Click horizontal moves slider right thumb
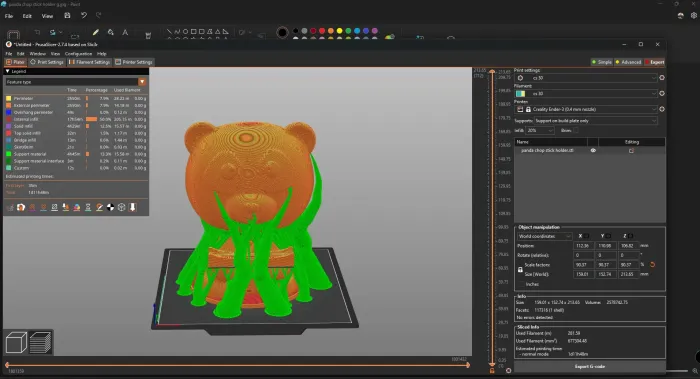The height and width of the screenshot is (379, 700). pyautogui.click(x=468, y=365)
